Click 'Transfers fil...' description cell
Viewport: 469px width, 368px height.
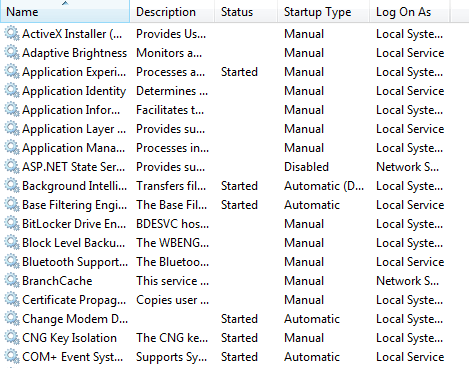point(171,186)
